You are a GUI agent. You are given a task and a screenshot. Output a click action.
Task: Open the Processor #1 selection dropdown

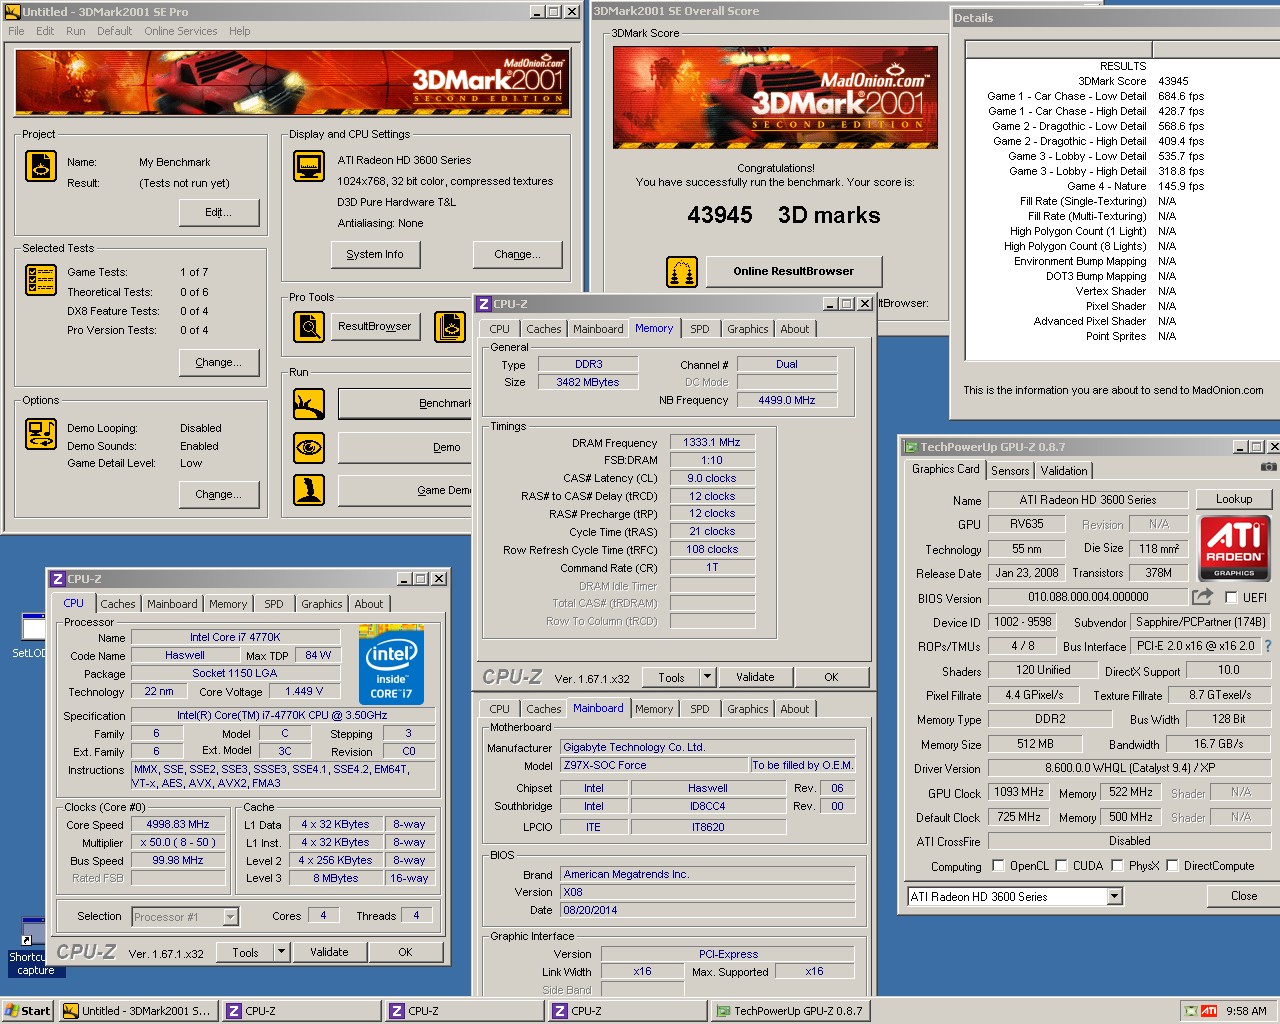tap(231, 917)
